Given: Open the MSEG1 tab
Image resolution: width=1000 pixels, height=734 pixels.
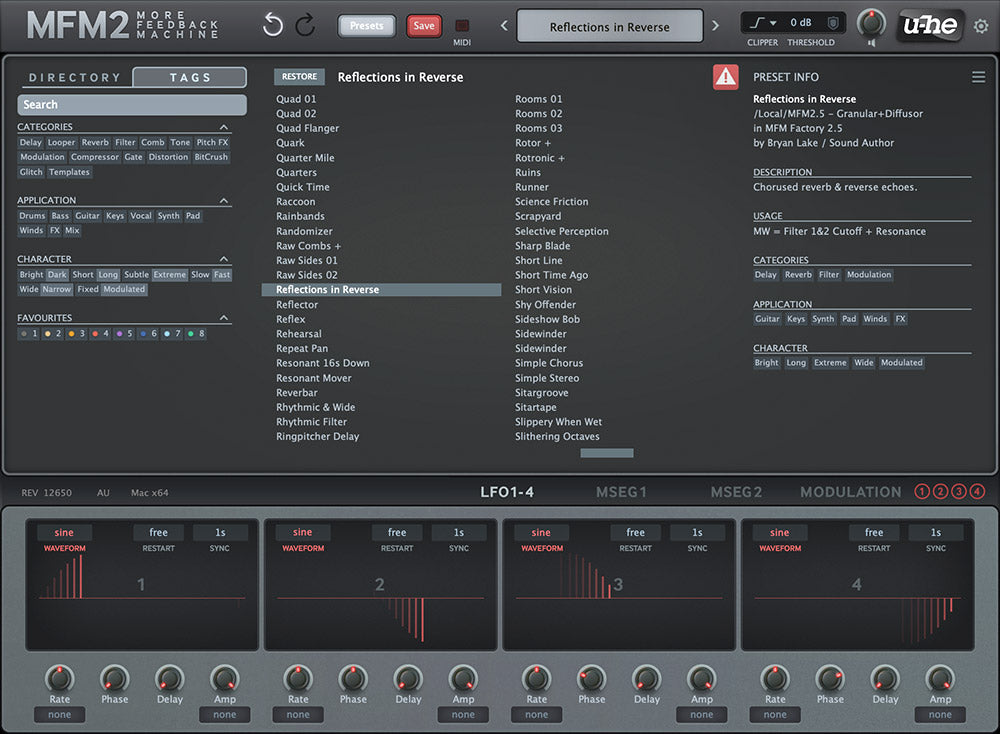Looking at the screenshot, I should point(621,492).
